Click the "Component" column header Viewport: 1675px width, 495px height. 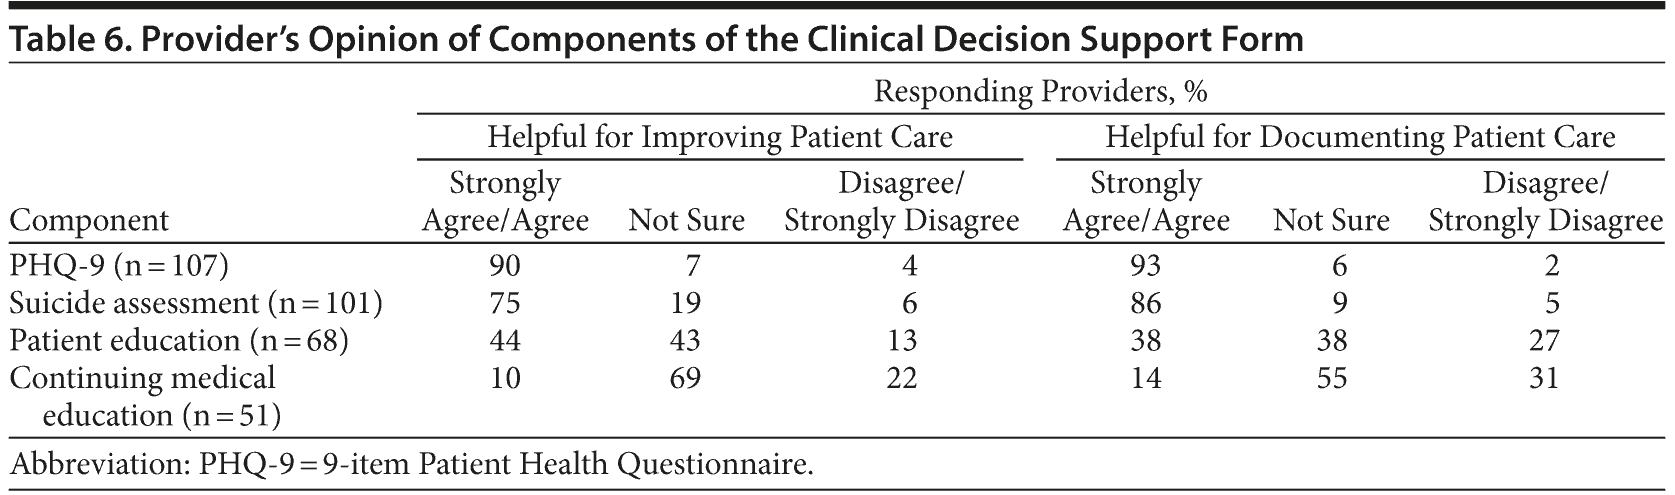(x=89, y=220)
